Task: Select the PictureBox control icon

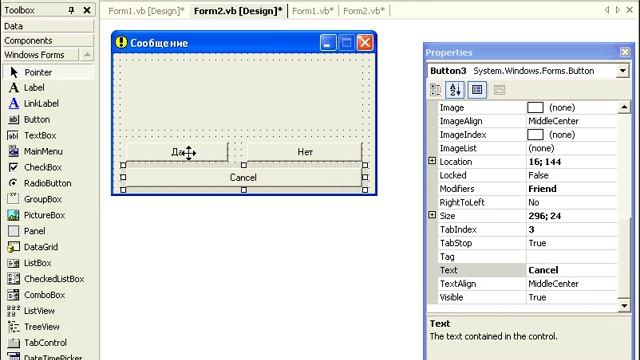Action: (x=13, y=215)
